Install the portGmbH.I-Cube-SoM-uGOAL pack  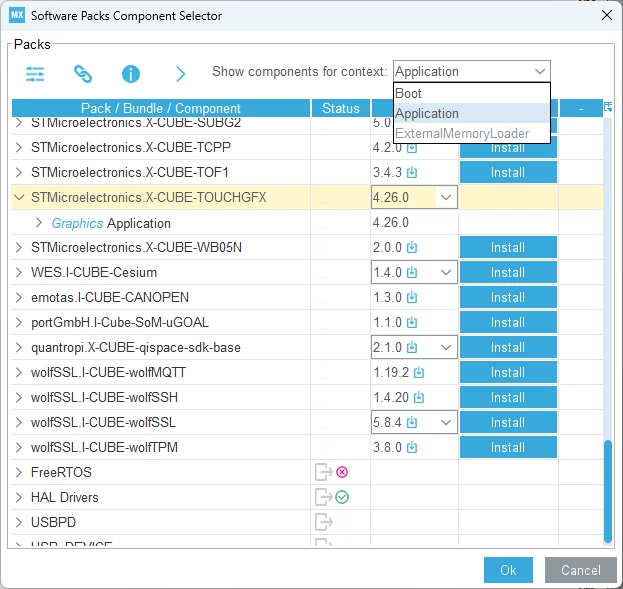[508, 323]
